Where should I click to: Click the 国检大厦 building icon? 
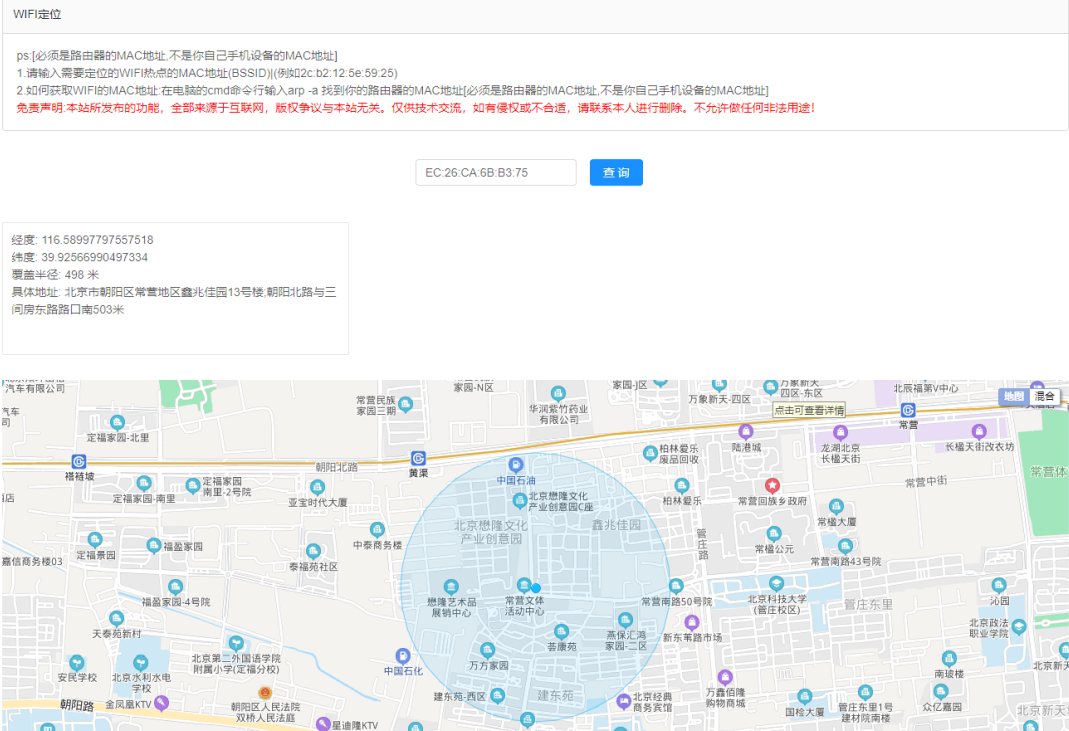tap(804, 696)
